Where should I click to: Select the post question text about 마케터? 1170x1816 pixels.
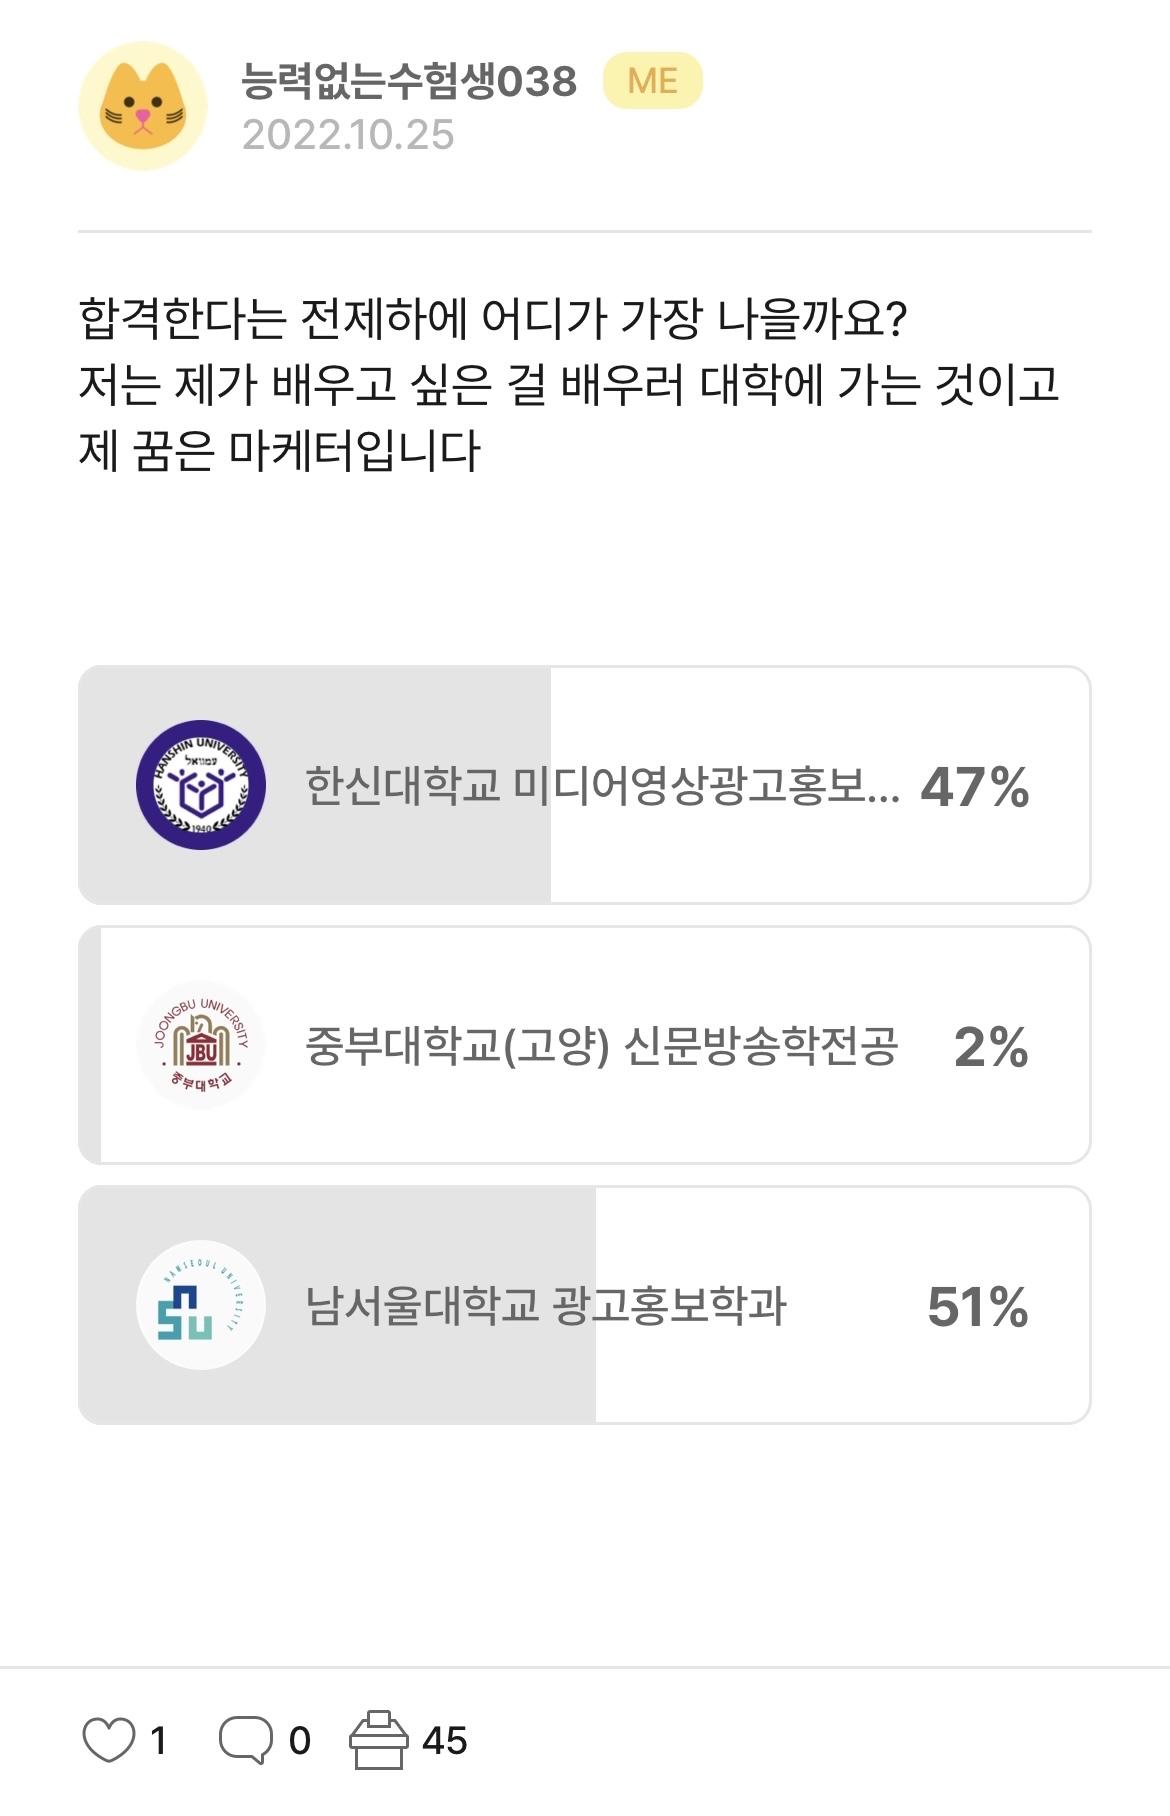568,385
